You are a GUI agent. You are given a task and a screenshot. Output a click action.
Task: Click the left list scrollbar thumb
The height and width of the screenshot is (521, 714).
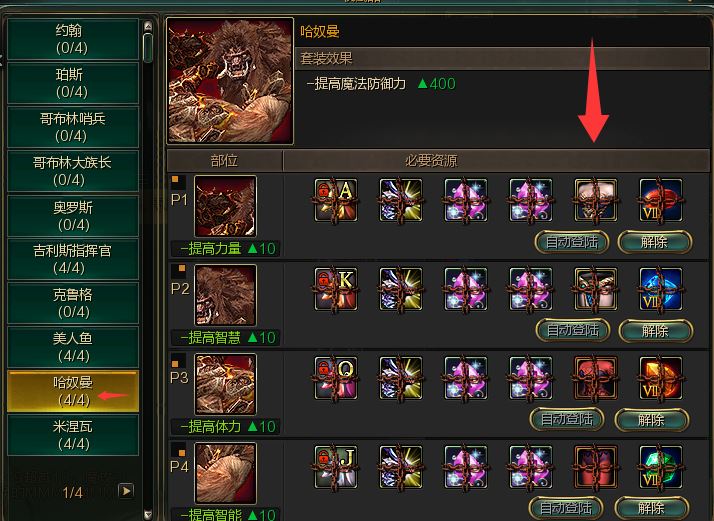[x=148, y=47]
